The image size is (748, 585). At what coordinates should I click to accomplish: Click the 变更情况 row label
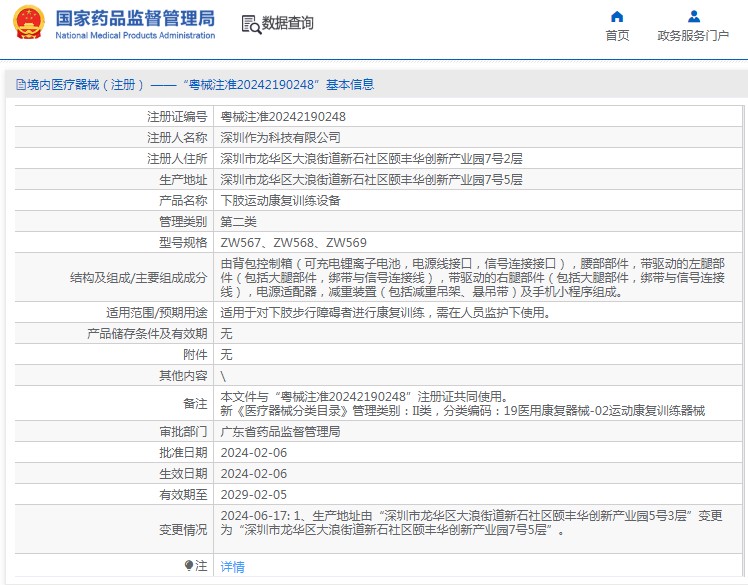(181, 530)
